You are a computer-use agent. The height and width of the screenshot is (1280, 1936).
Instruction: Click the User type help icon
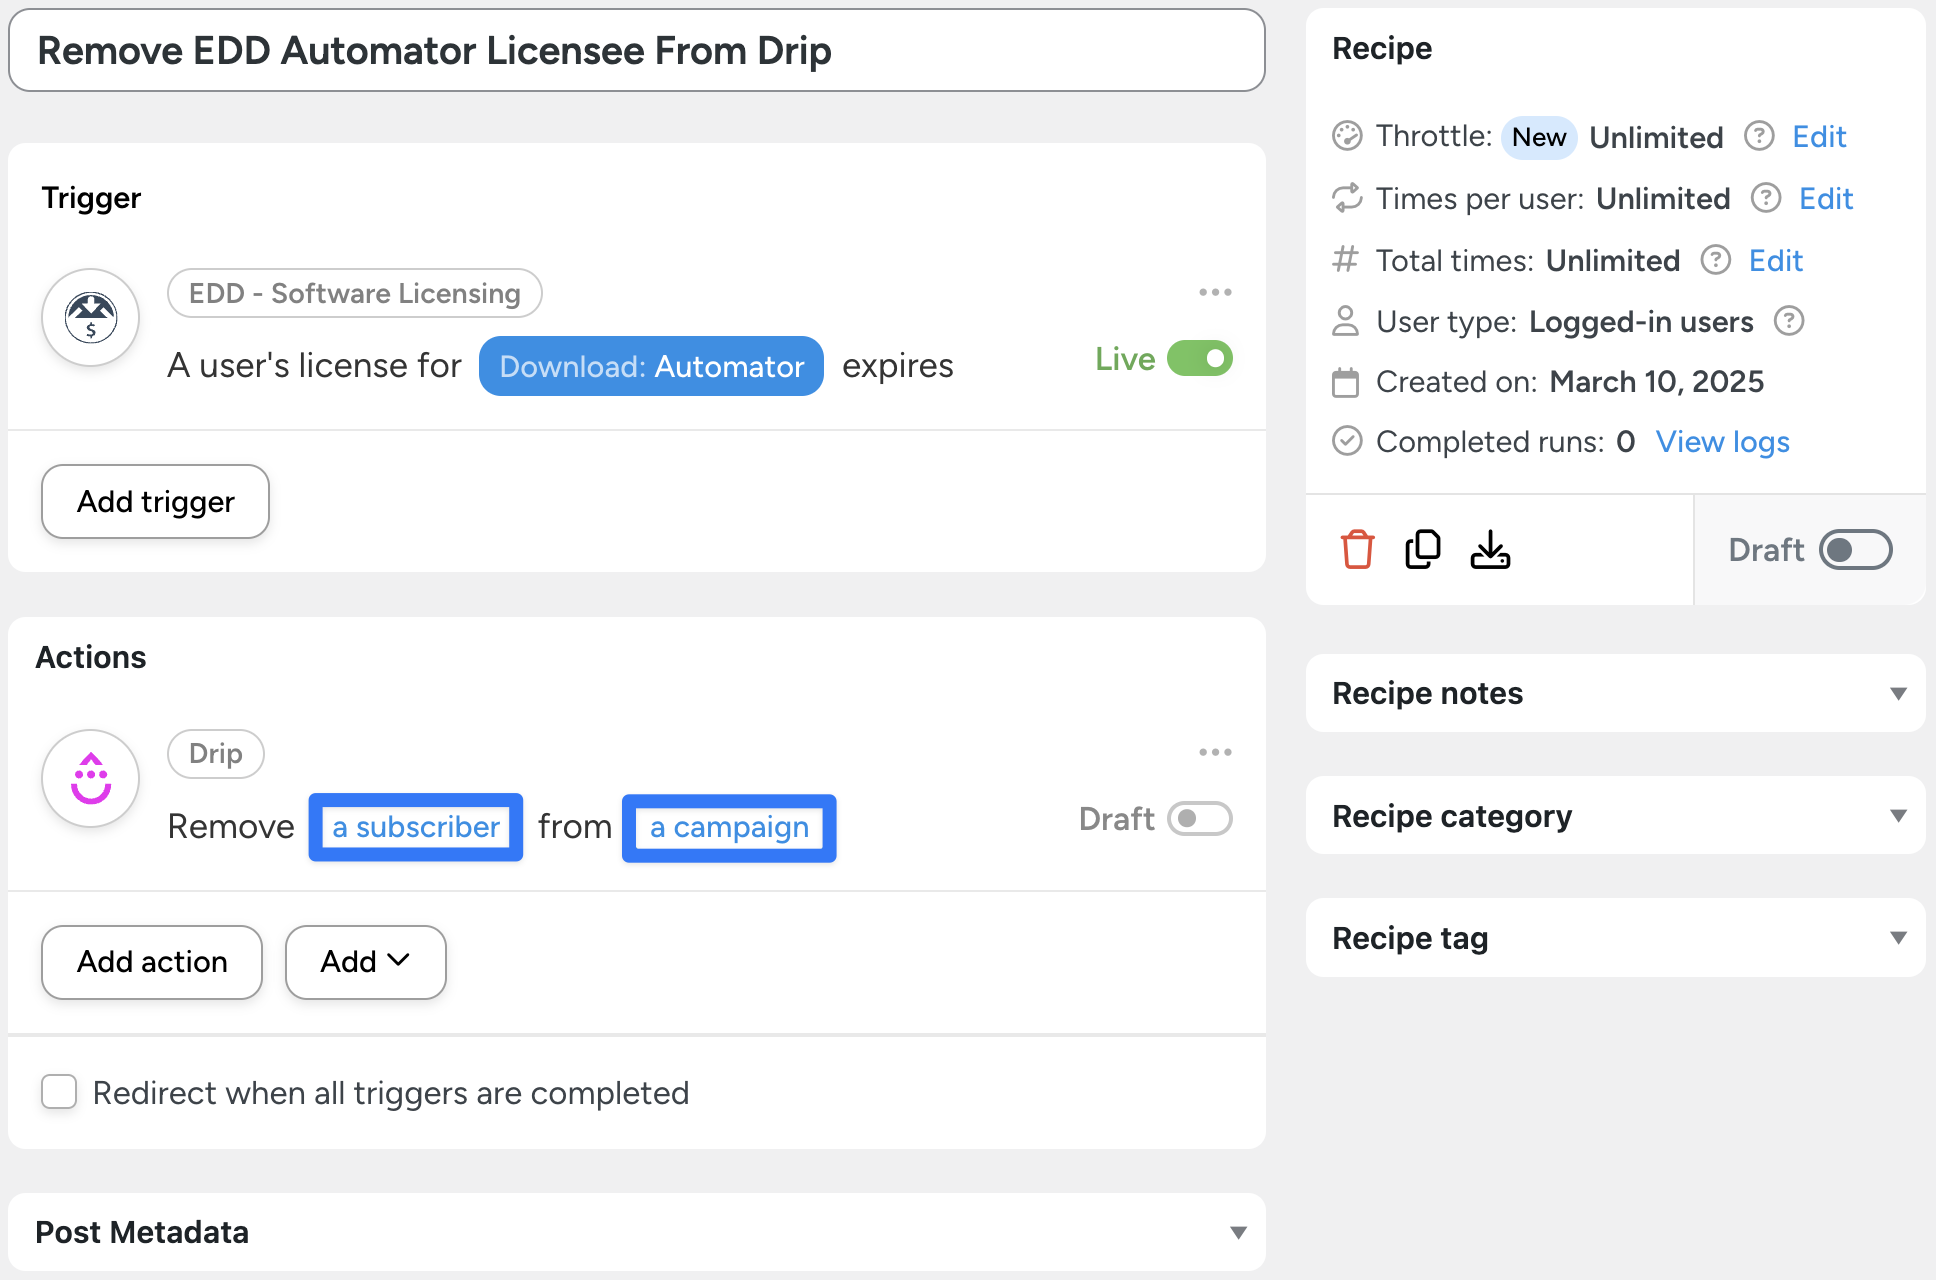(x=1790, y=321)
